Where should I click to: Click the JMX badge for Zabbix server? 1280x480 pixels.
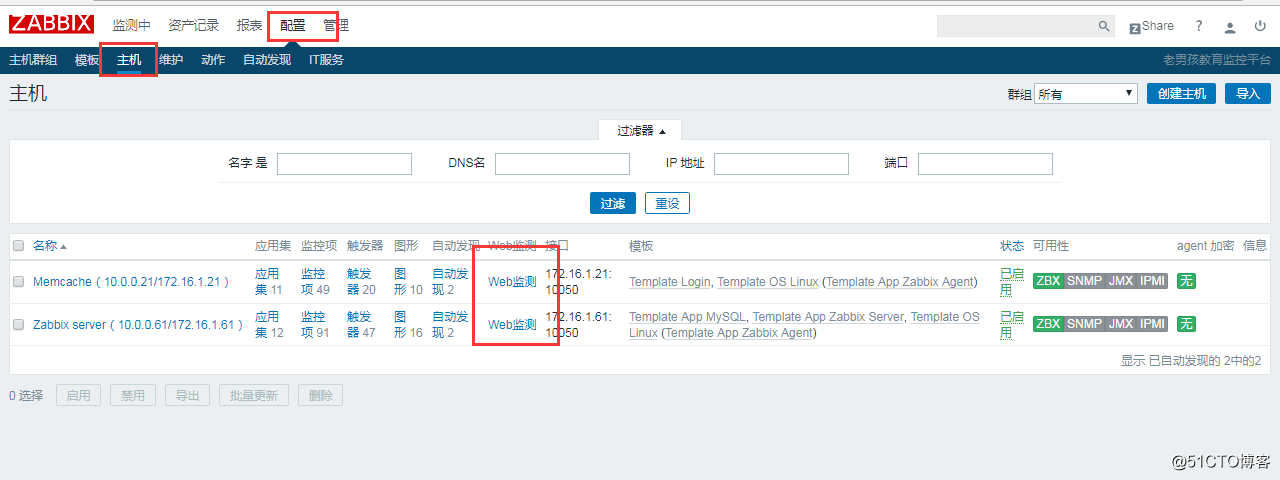coord(1120,324)
